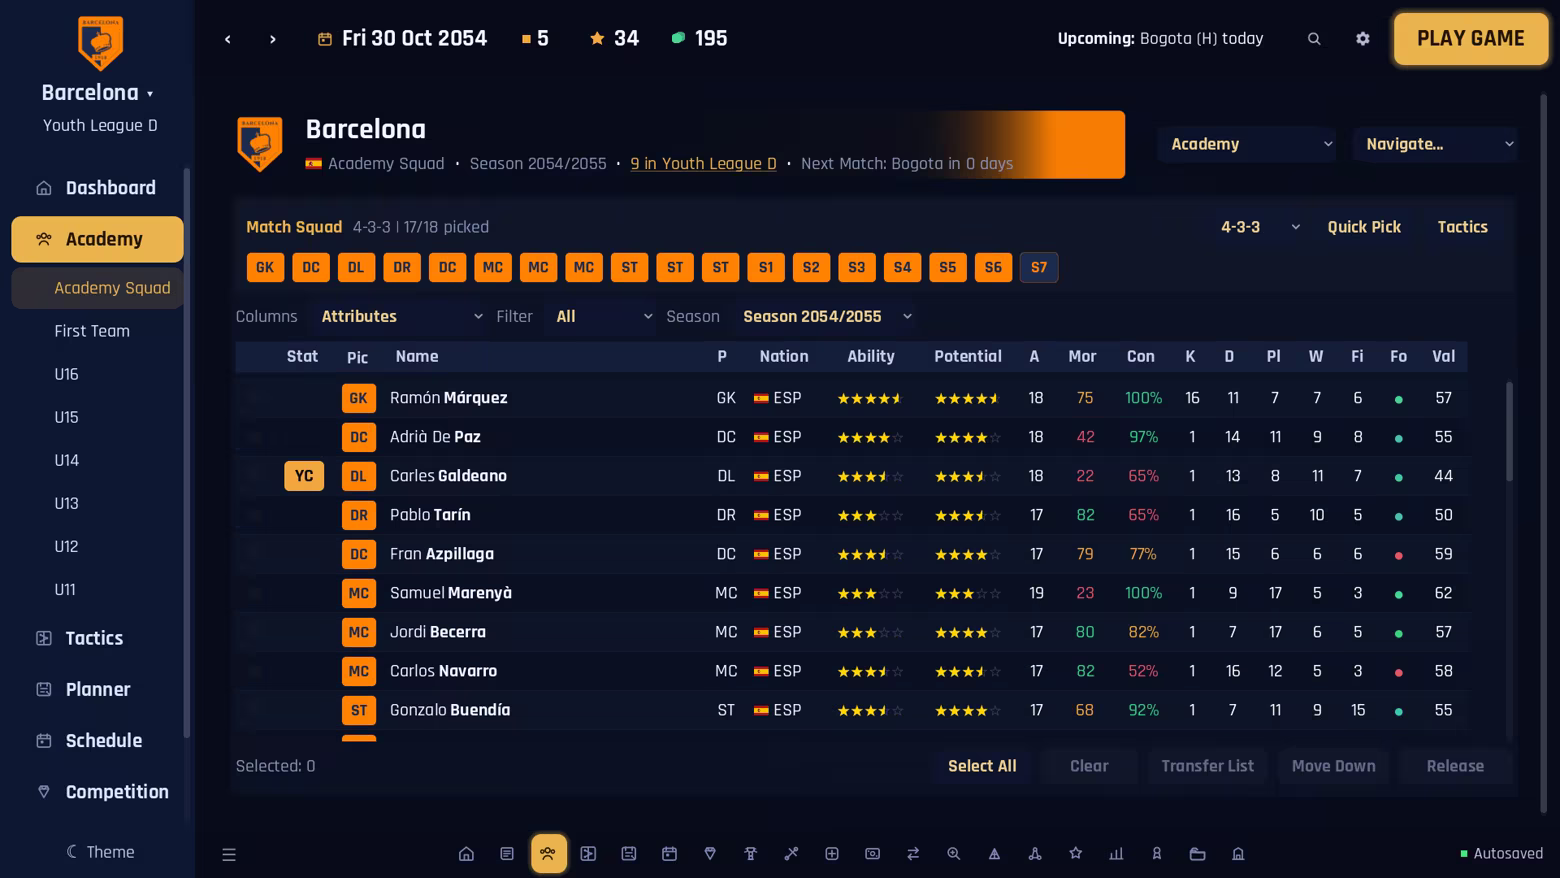Select the U16 squad in the sidebar
Viewport: 1560px width, 878px height.
[97, 374]
